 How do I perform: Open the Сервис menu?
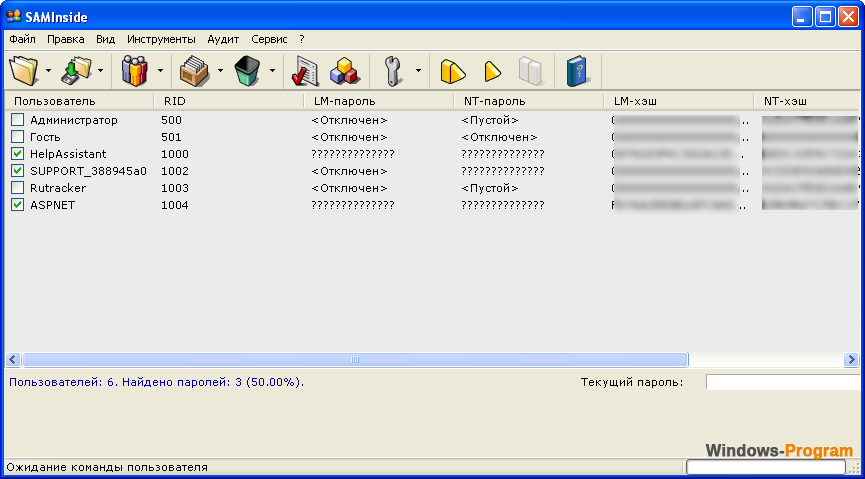(x=269, y=39)
